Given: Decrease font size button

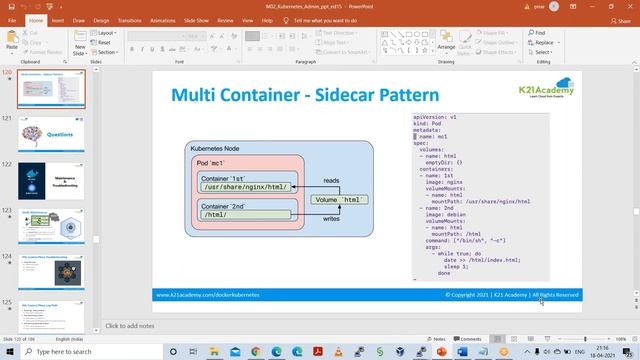Looking at the screenshot, I should coord(222,36).
